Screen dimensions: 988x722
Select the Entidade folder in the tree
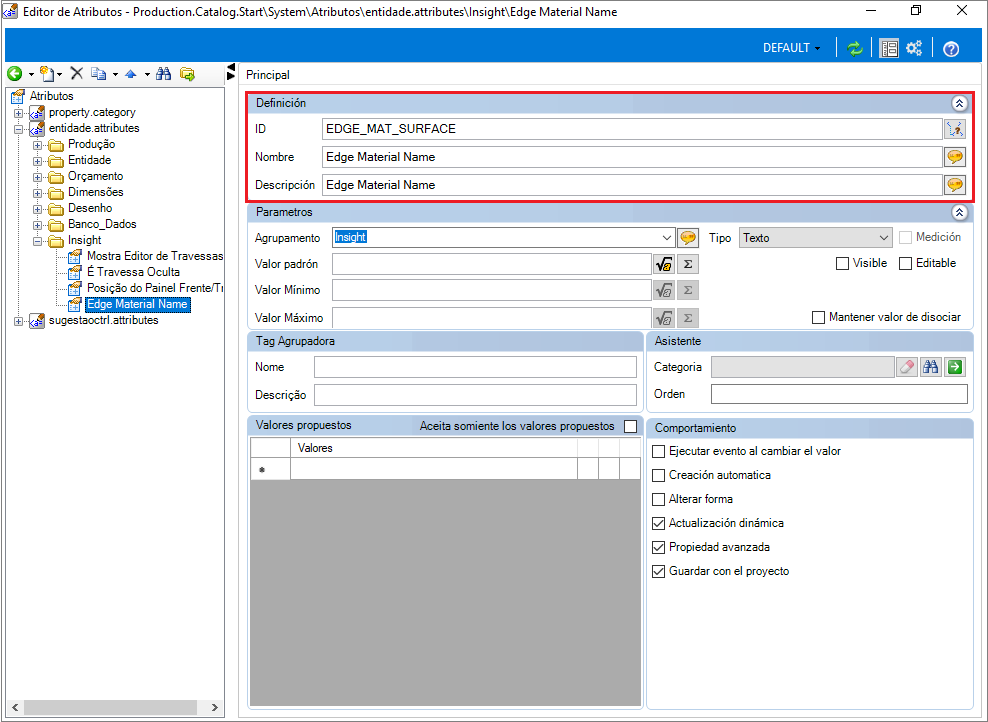pyautogui.click(x=89, y=160)
